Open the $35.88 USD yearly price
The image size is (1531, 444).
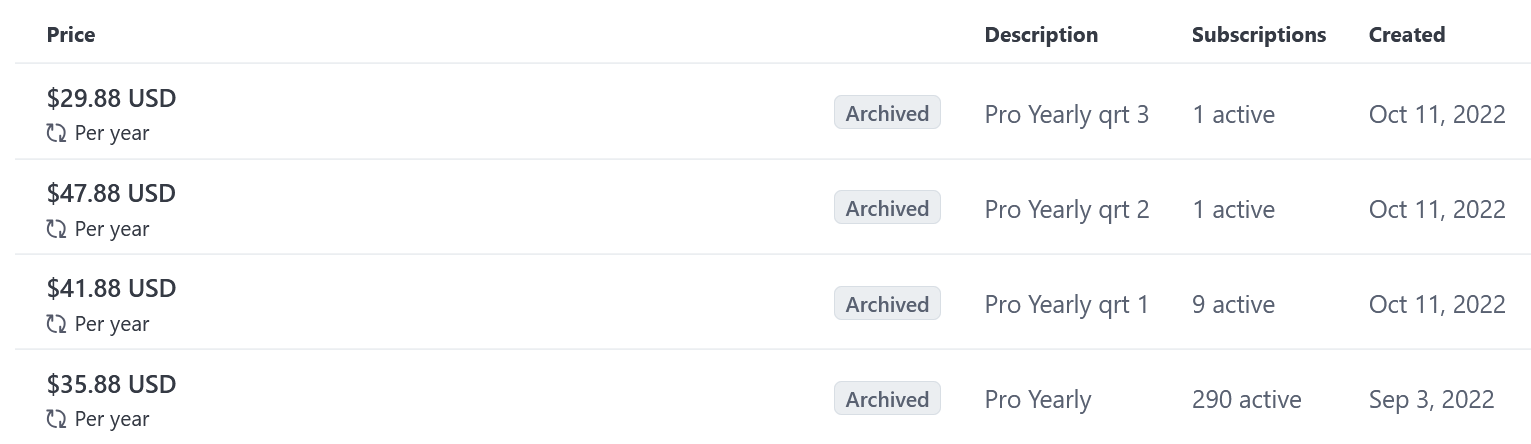[111, 384]
